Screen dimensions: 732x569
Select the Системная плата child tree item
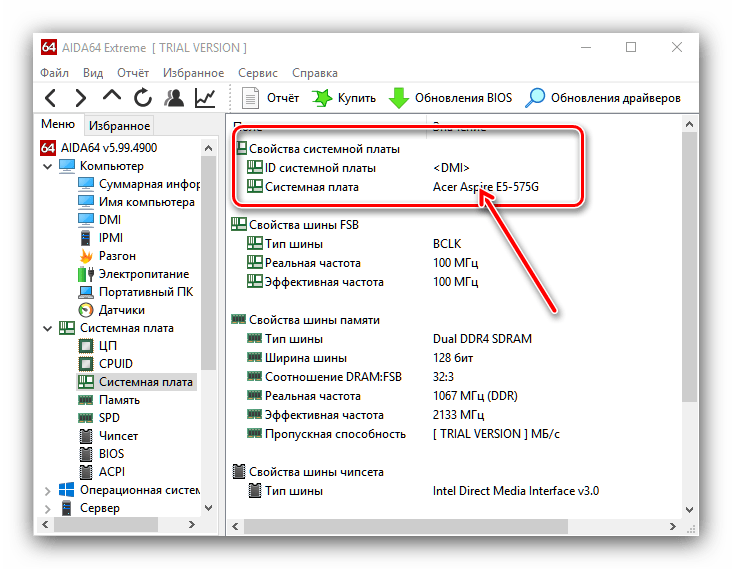136,382
